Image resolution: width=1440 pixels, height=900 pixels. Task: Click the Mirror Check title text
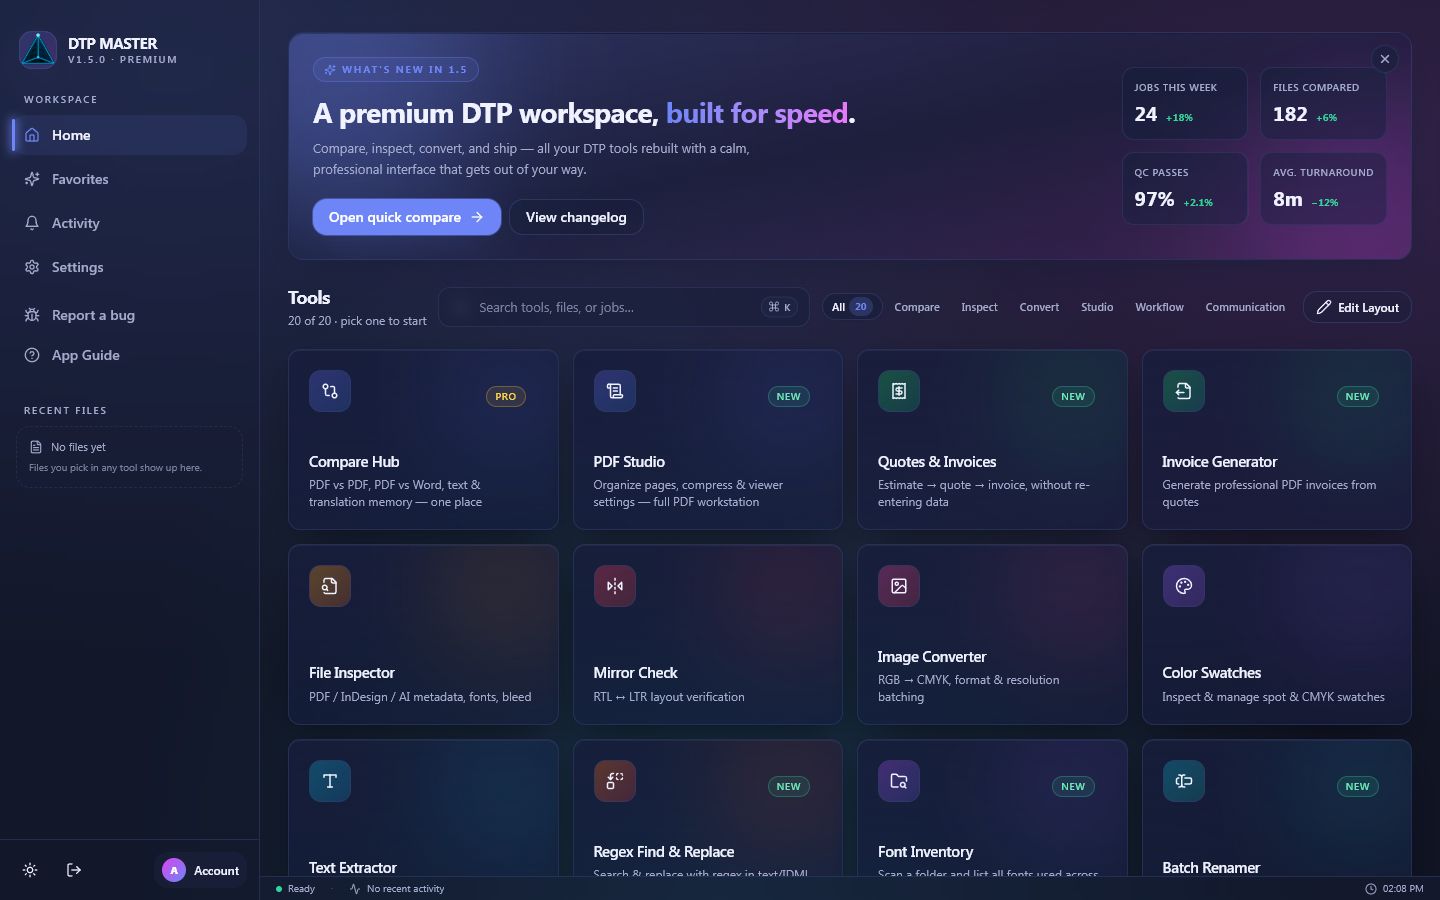(635, 672)
